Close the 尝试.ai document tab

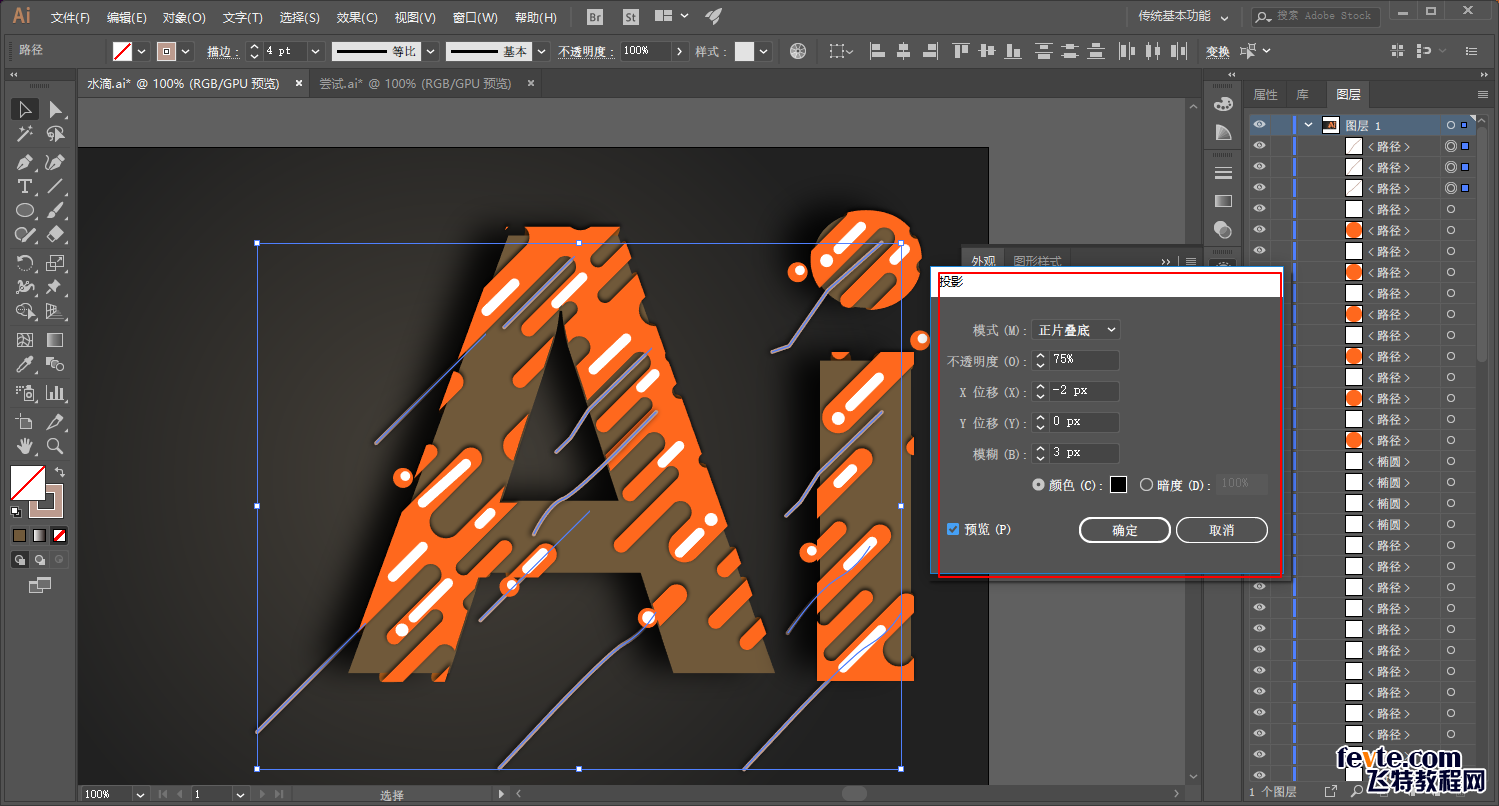531,84
